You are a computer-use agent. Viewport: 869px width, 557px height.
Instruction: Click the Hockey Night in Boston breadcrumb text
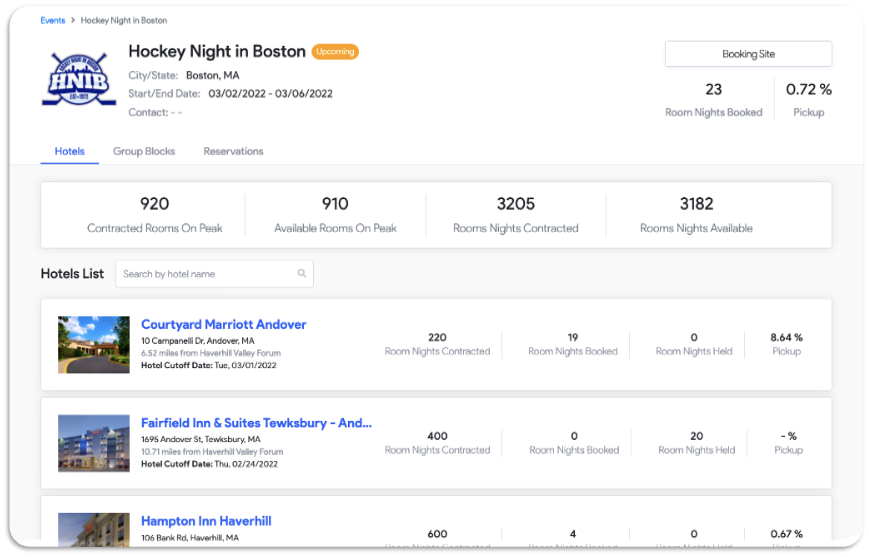(124, 21)
